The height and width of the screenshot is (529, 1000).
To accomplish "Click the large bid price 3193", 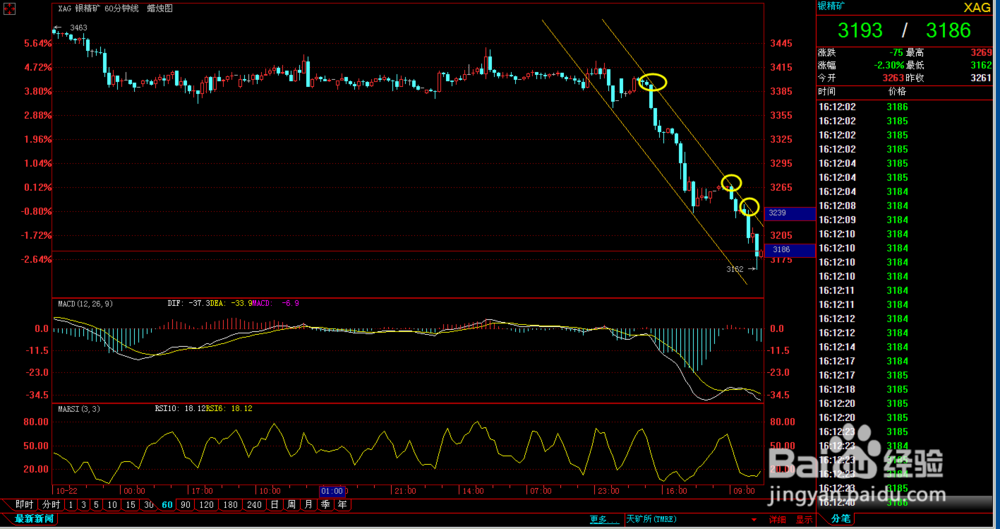I will pyautogui.click(x=860, y=30).
